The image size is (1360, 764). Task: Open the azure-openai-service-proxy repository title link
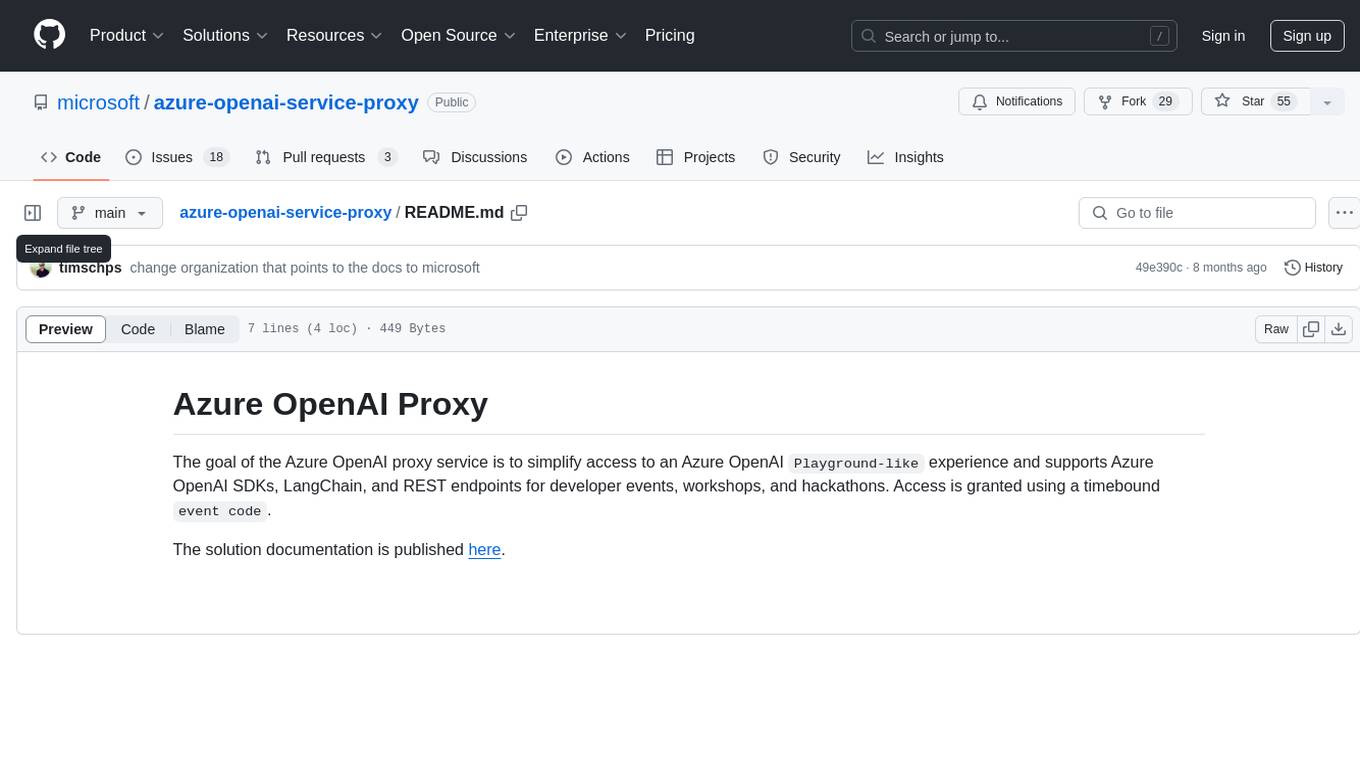coord(286,102)
